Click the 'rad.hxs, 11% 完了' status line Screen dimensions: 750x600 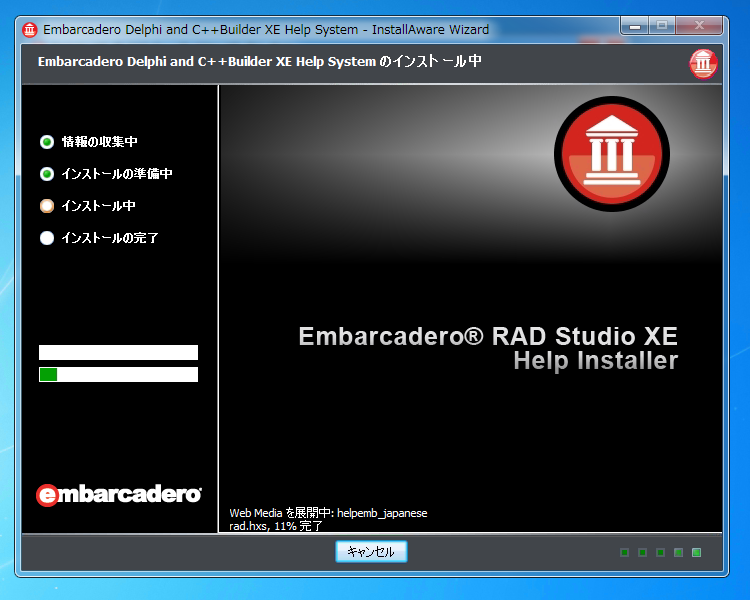(x=276, y=526)
